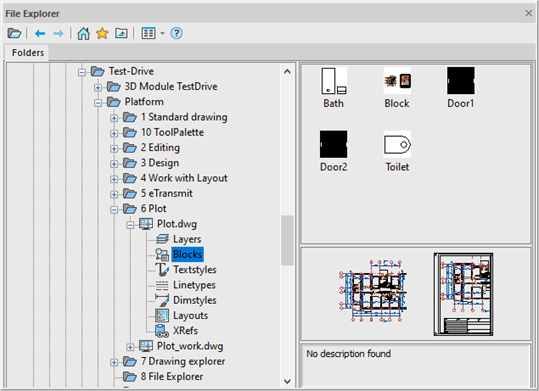This screenshot has width=539, height=391.
Task: Select the Bath block thumbnail
Action: coord(333,88)
